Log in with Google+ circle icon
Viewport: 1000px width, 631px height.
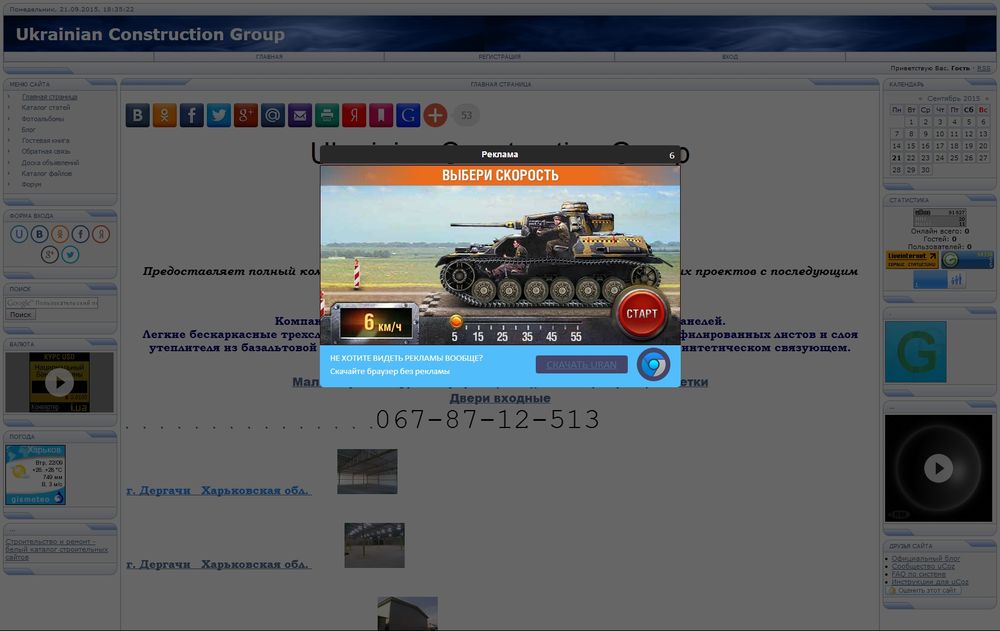point(50,255)
